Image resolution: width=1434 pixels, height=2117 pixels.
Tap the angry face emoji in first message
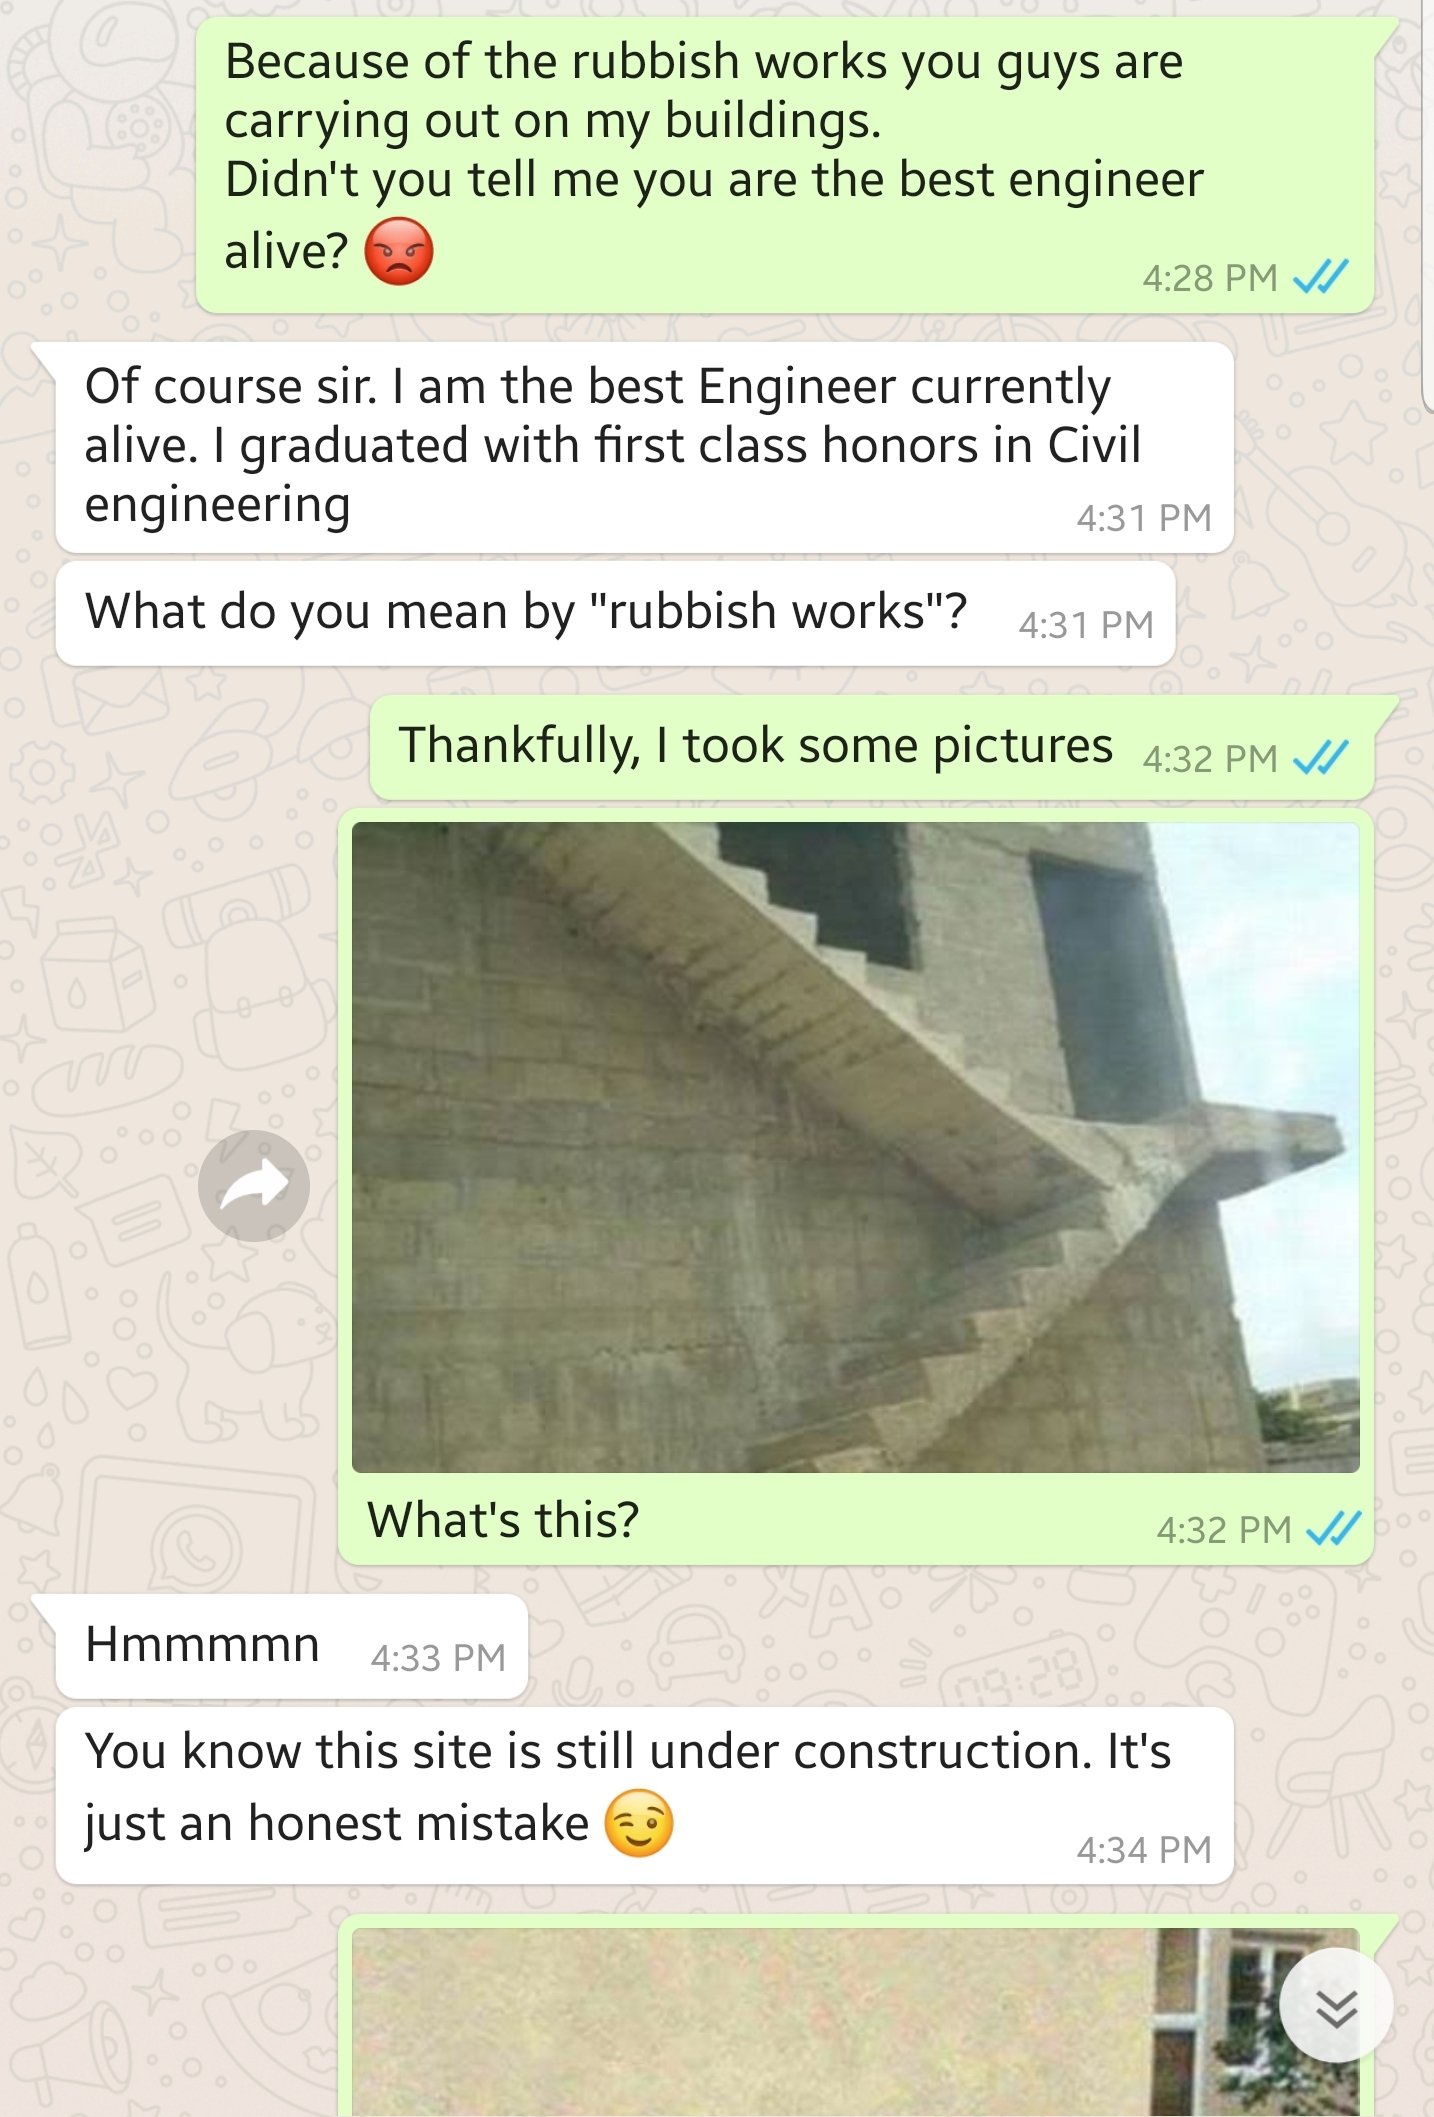click(x=398, y=251)
